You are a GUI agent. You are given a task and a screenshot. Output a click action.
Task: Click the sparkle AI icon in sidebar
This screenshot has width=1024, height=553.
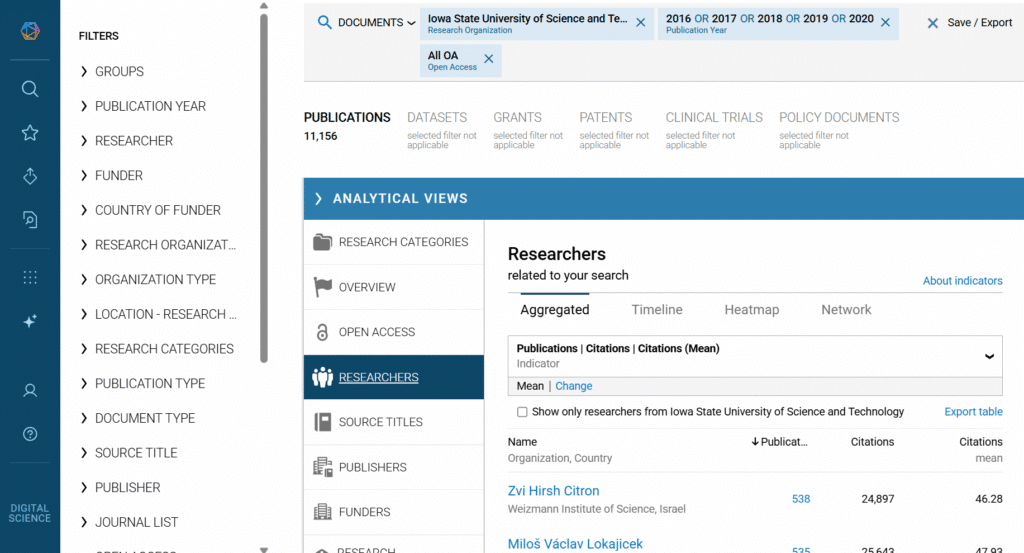30,321
